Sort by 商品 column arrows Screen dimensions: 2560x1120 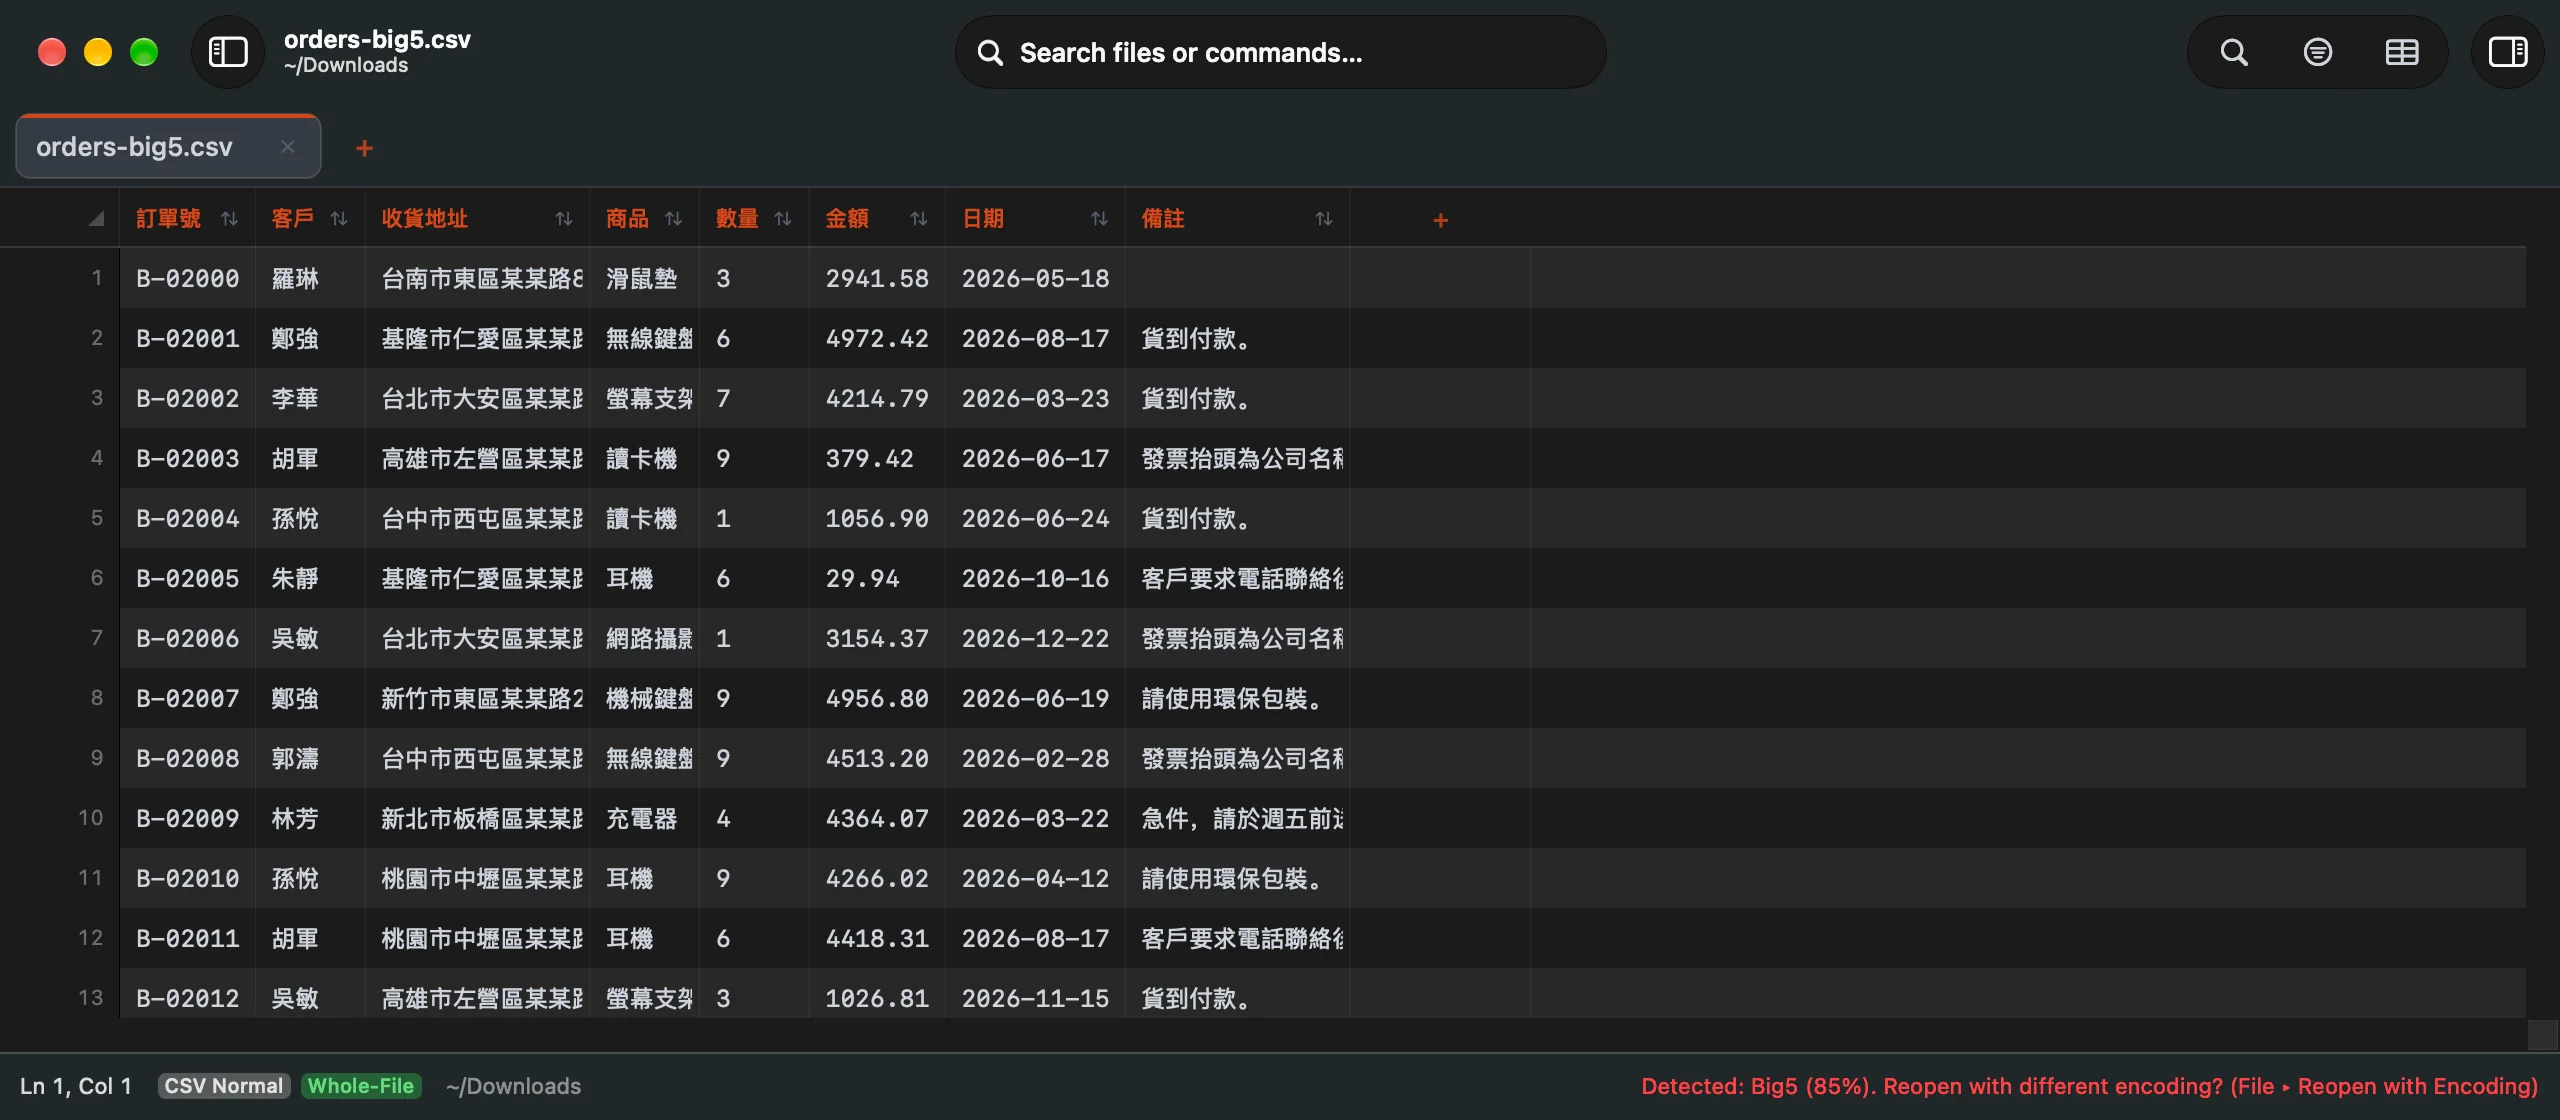pyautogui.click(x=673, y=218)
